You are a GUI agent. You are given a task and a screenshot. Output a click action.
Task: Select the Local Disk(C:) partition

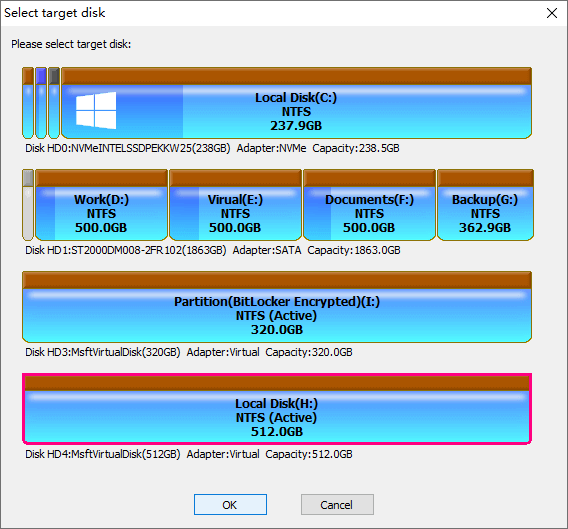tap(296, 103)
